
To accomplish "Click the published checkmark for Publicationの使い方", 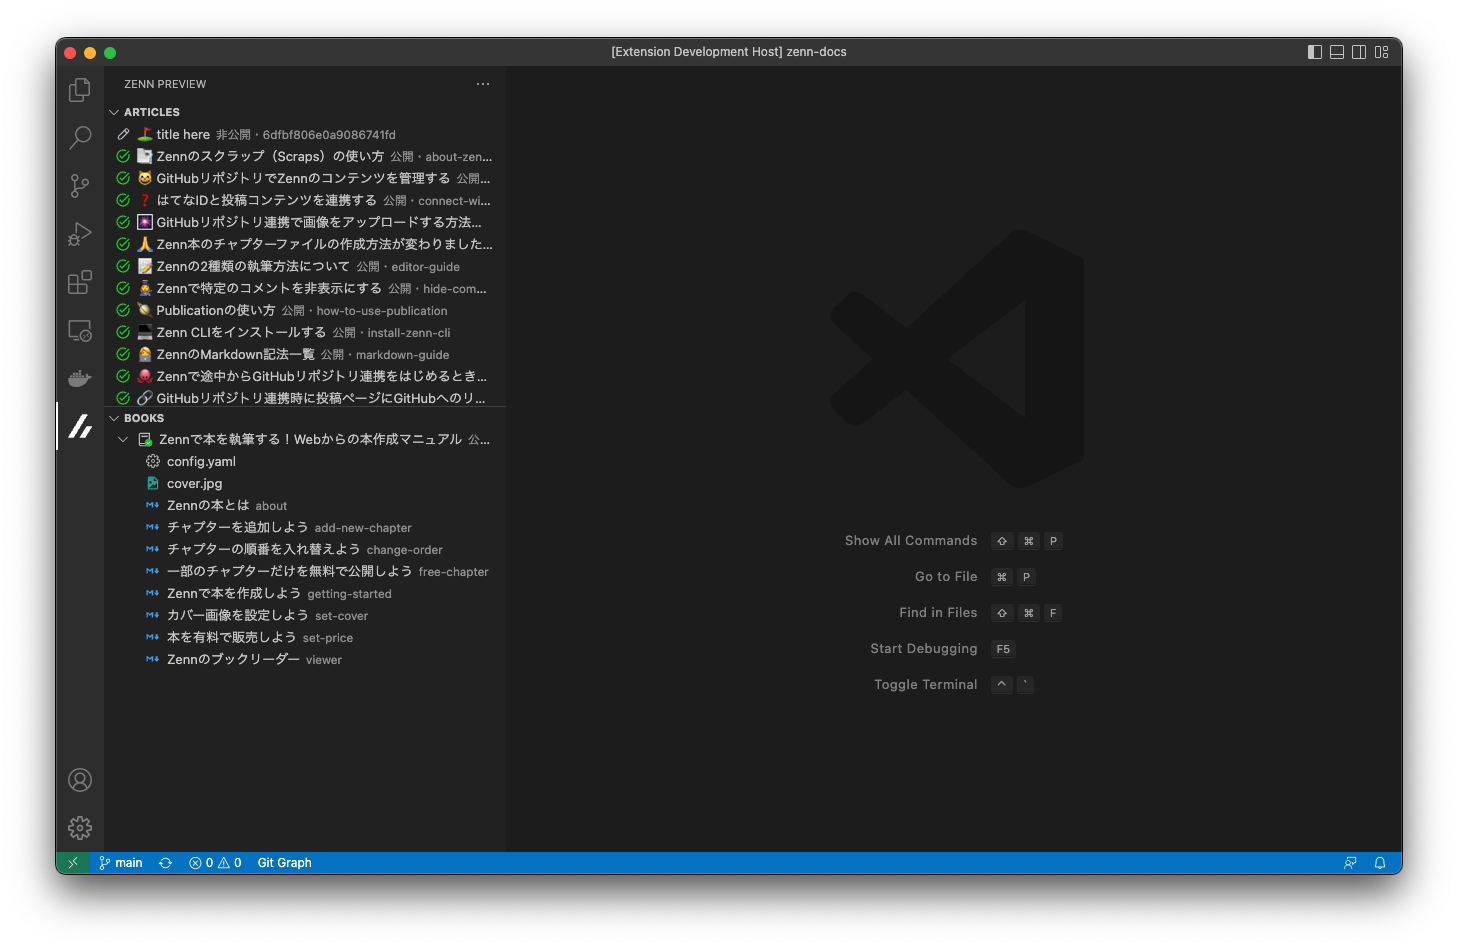I will coord(123,310).
